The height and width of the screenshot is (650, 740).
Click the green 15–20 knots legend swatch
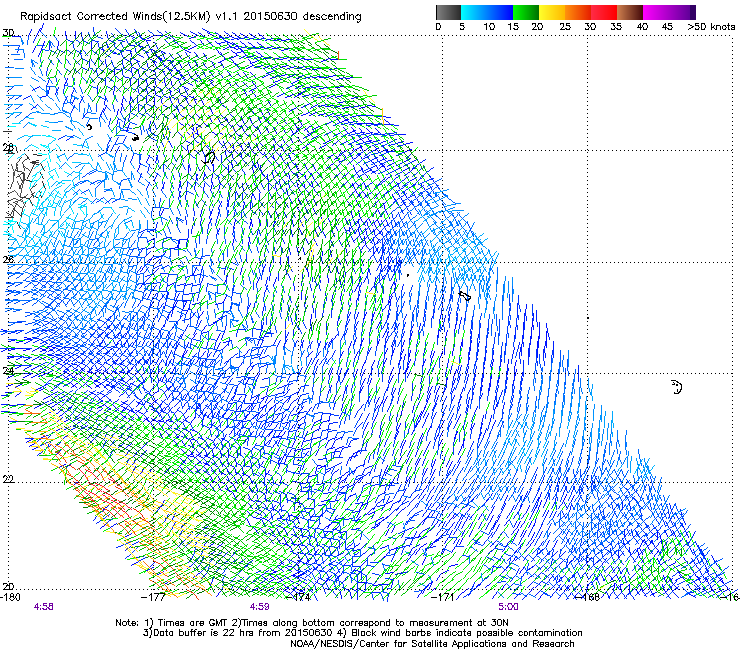point(526,12)
